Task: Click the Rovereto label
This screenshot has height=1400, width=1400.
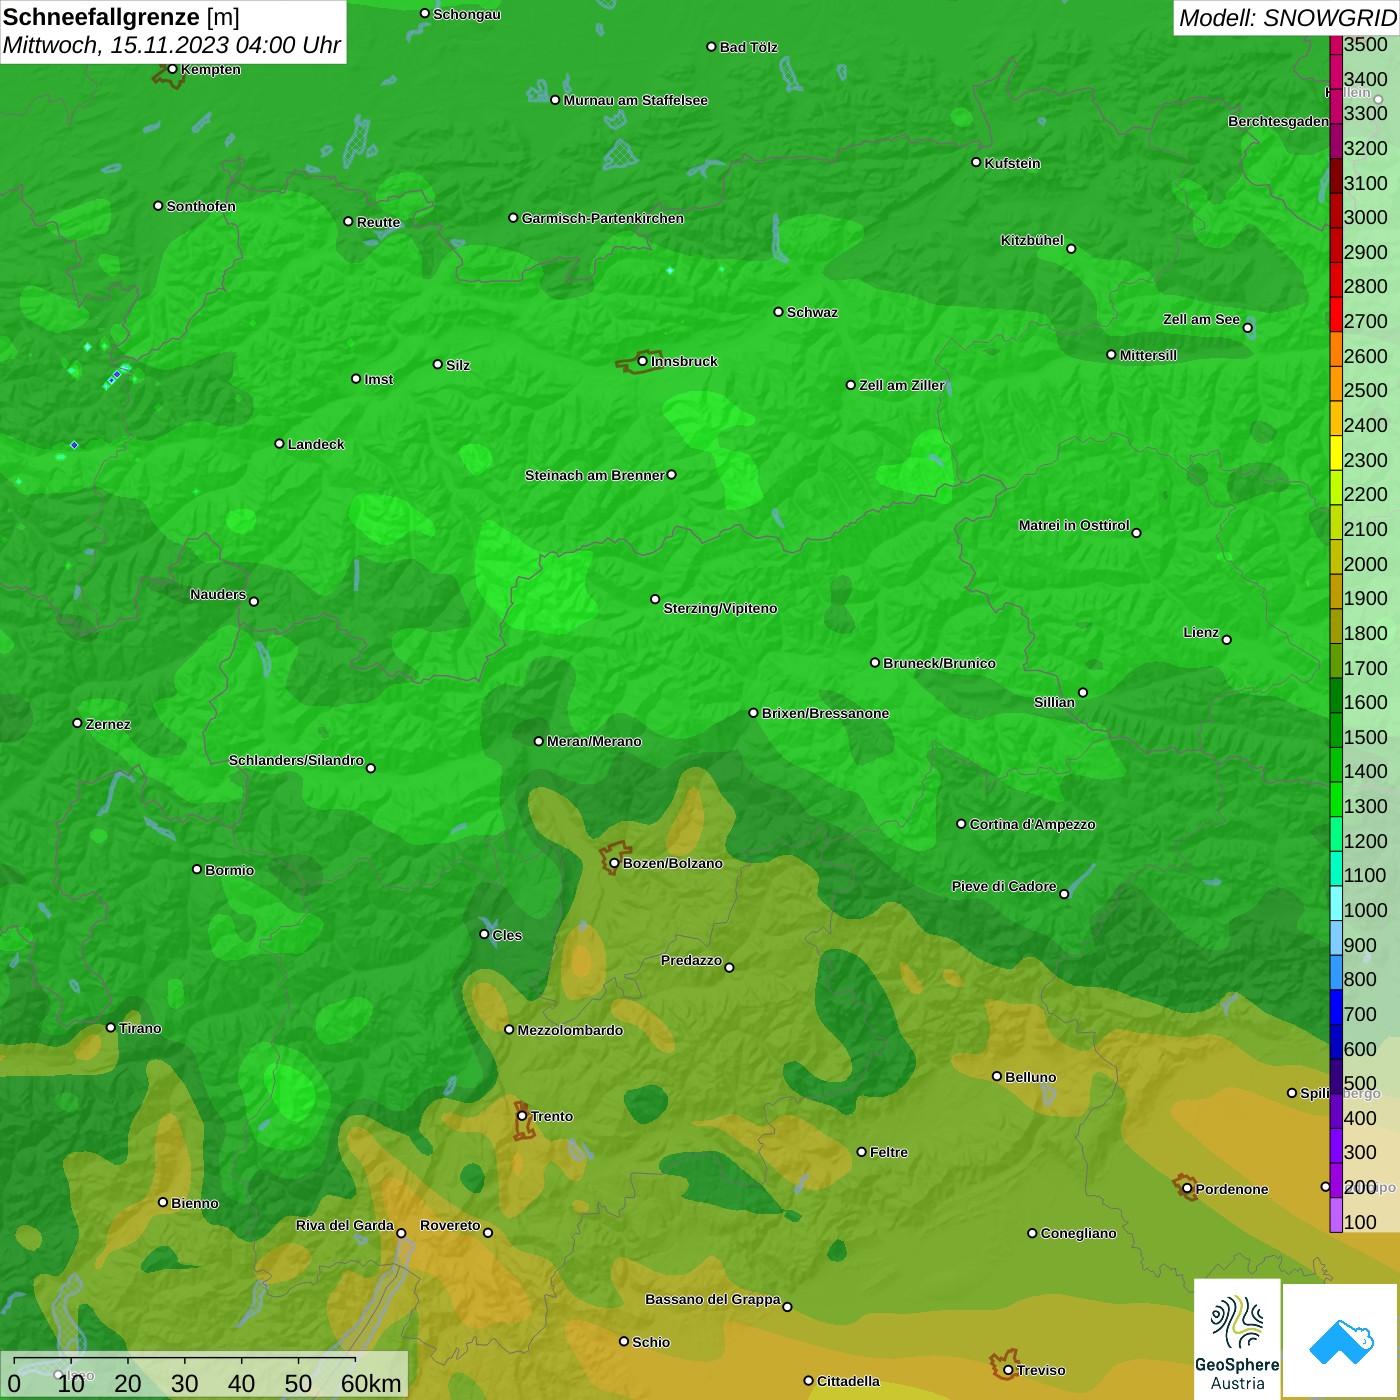Action: tap(450, 1225)
